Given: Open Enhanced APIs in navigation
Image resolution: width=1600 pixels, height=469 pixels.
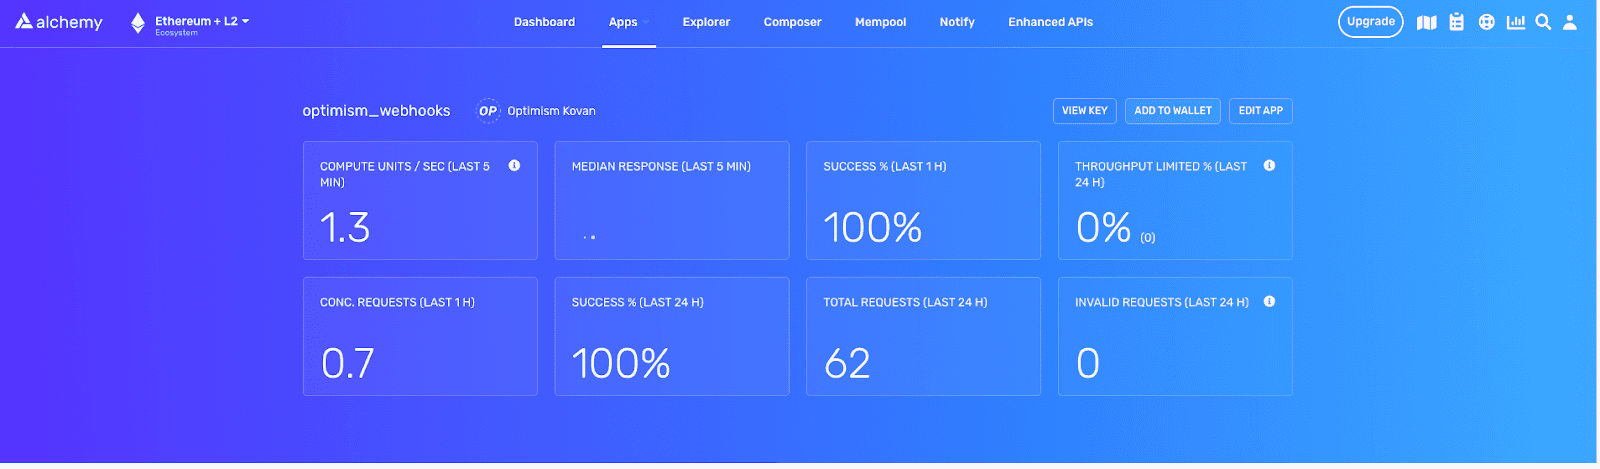Looking at the screenshot, I should click(x=1050, y=22).
